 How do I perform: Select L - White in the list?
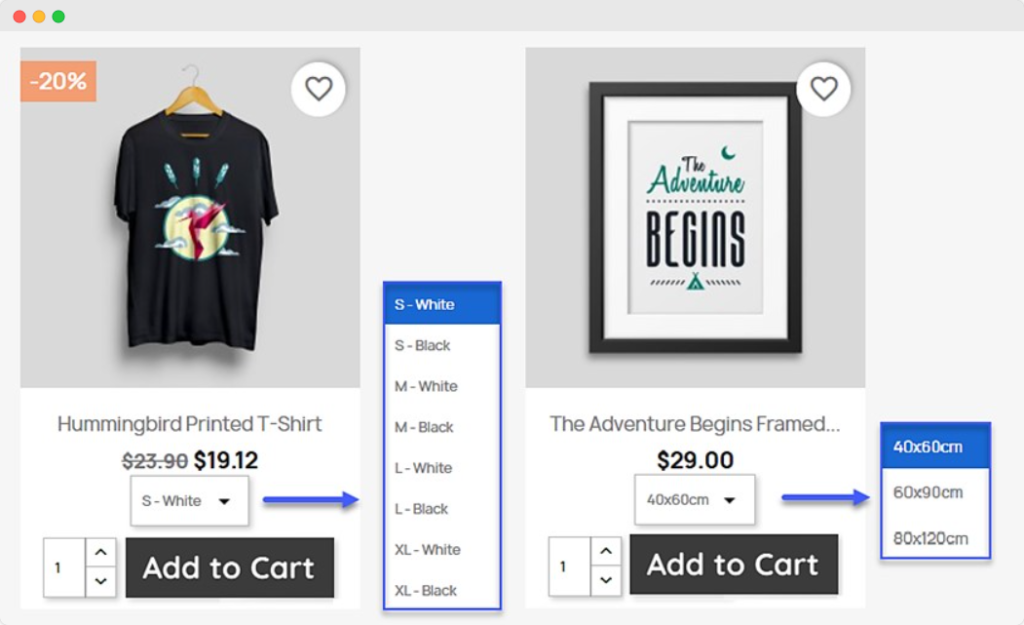[x=441, y=468]
